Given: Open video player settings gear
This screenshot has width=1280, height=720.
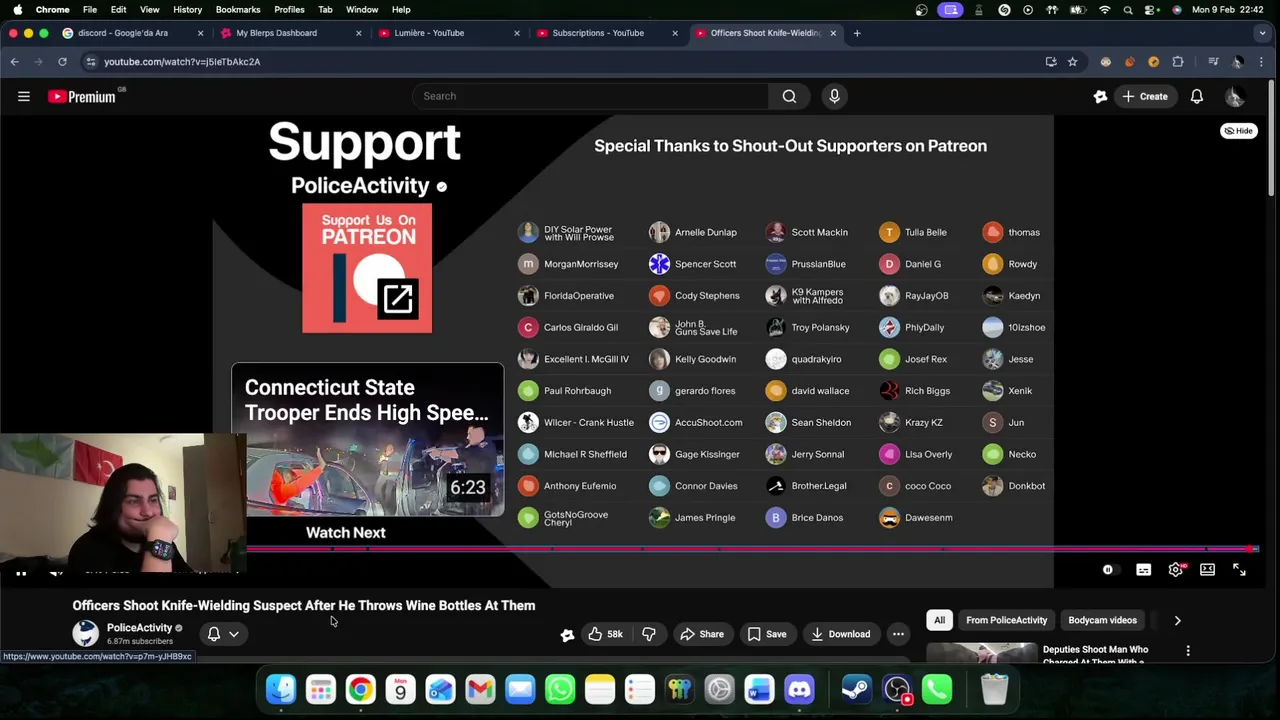Looking at the screenshot, I should coord(1175,570).
